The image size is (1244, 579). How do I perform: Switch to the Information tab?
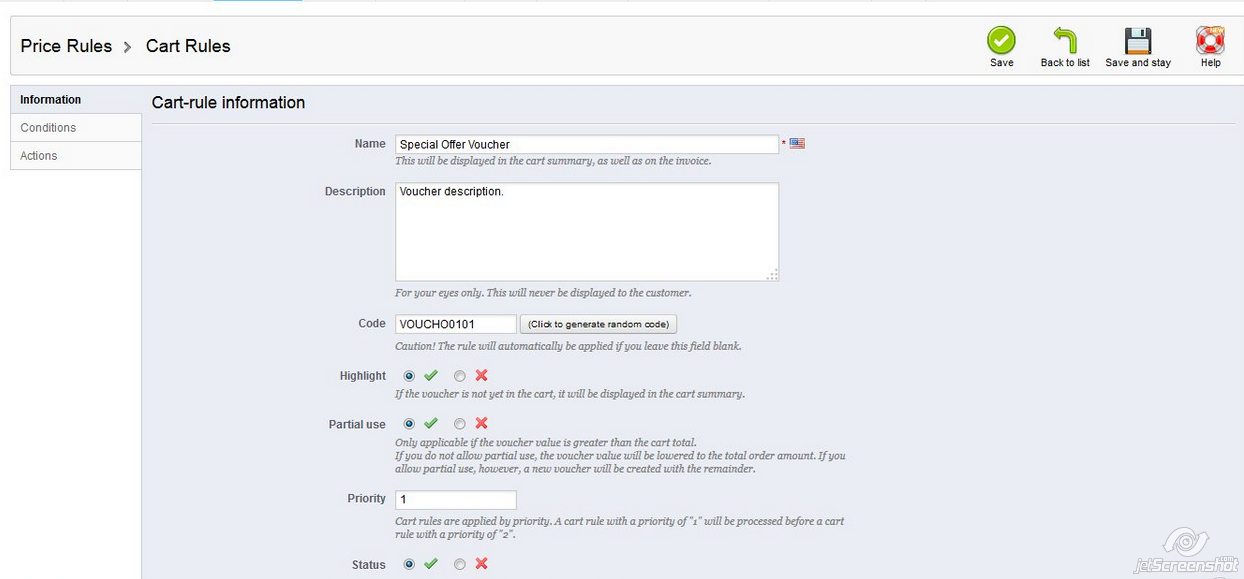coord(76,99)
